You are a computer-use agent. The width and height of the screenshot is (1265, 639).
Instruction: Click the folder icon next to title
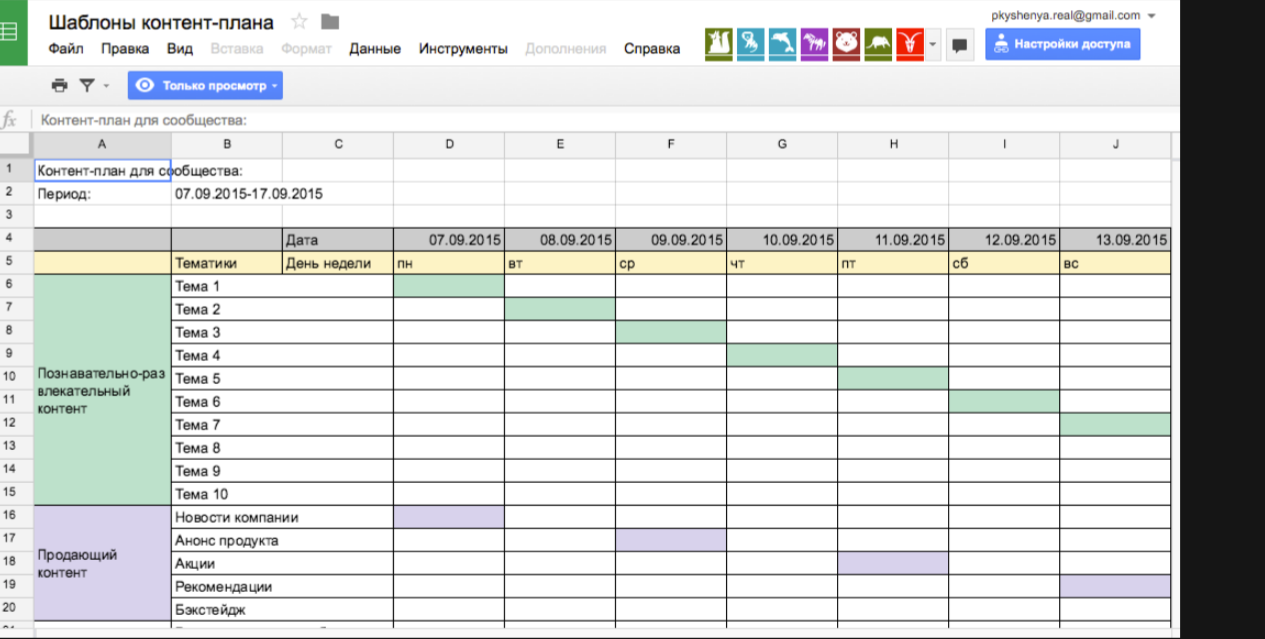tap(330, 22)
